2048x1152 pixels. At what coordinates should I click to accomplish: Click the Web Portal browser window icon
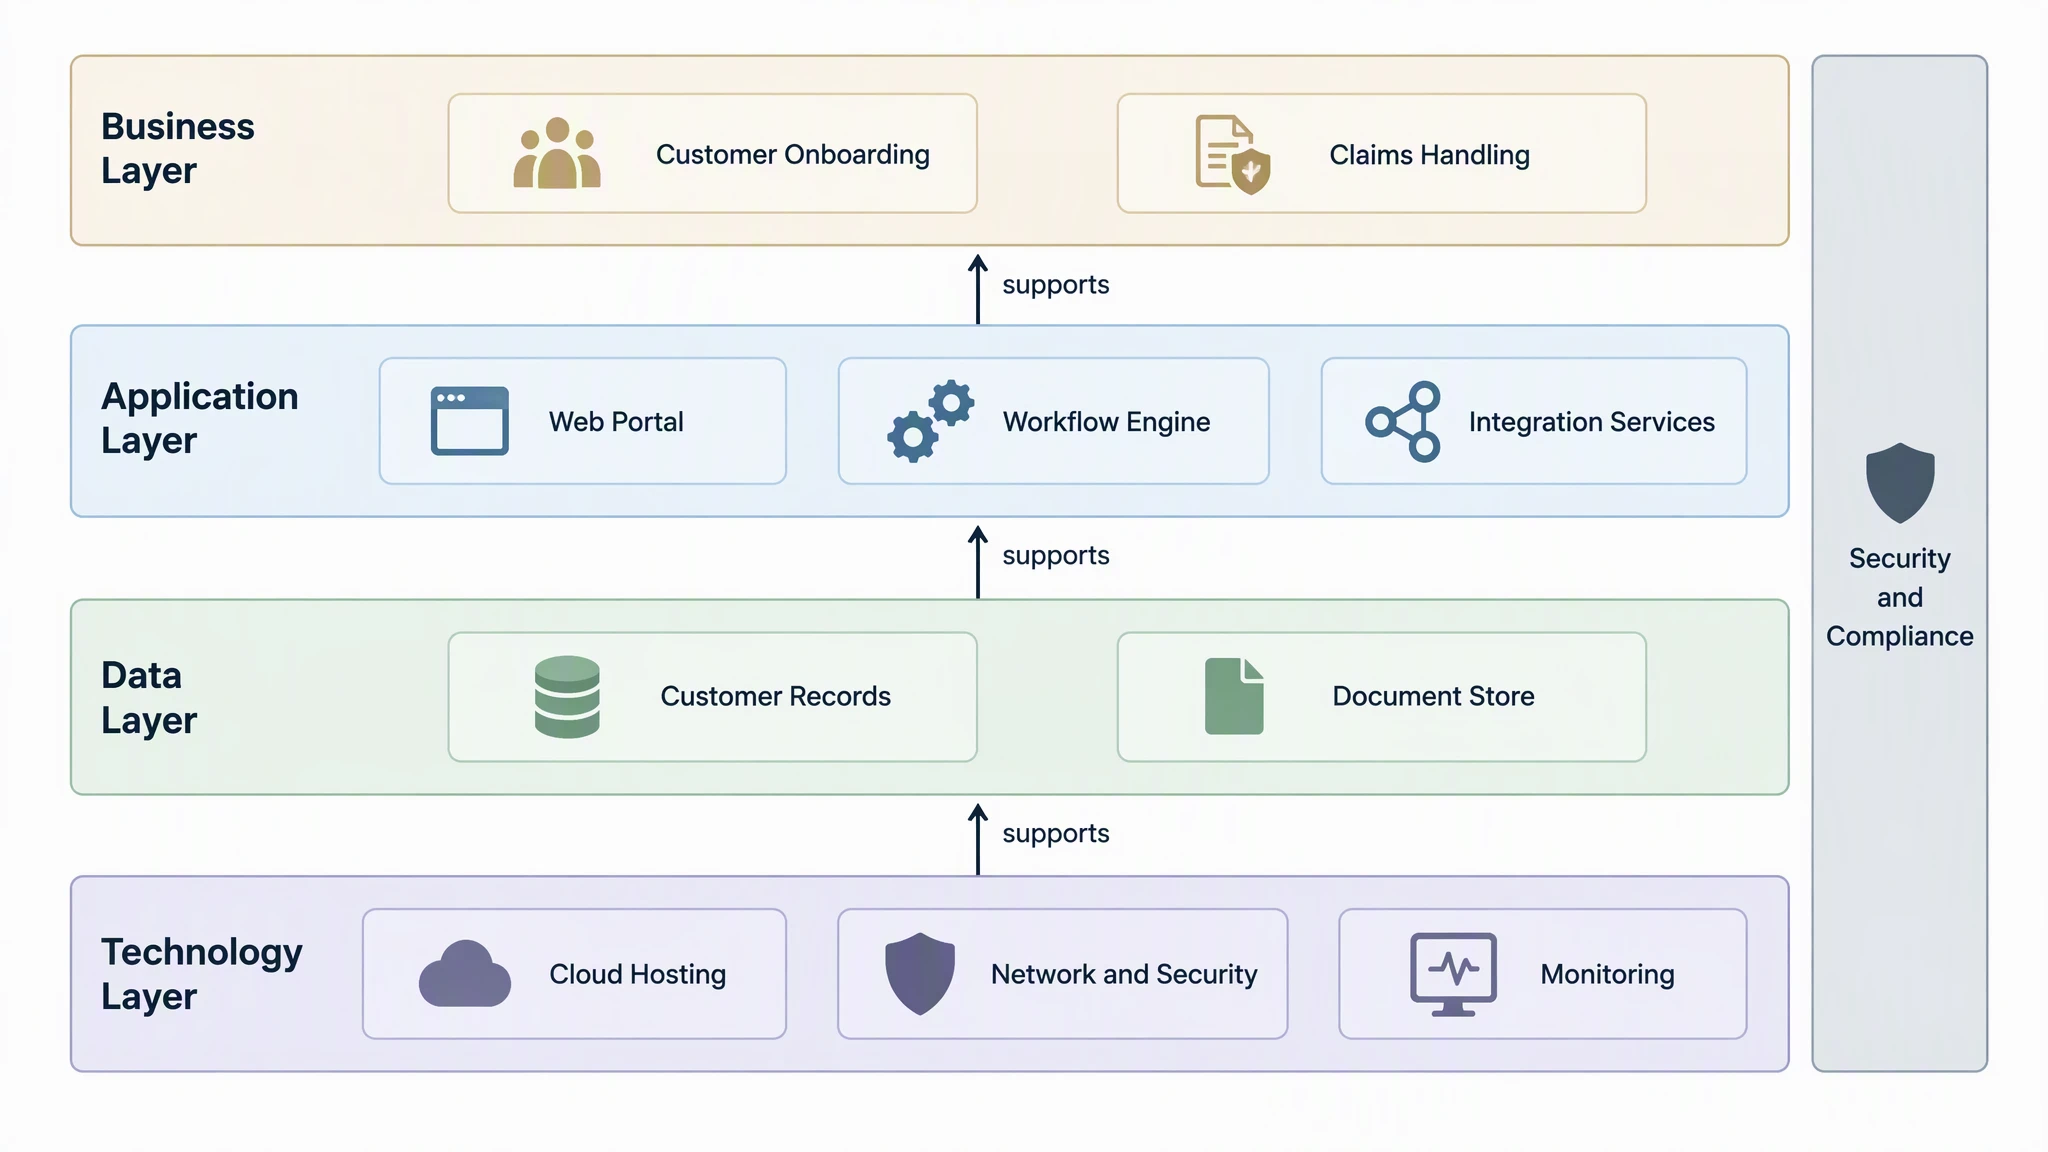[x=470, y=421]
